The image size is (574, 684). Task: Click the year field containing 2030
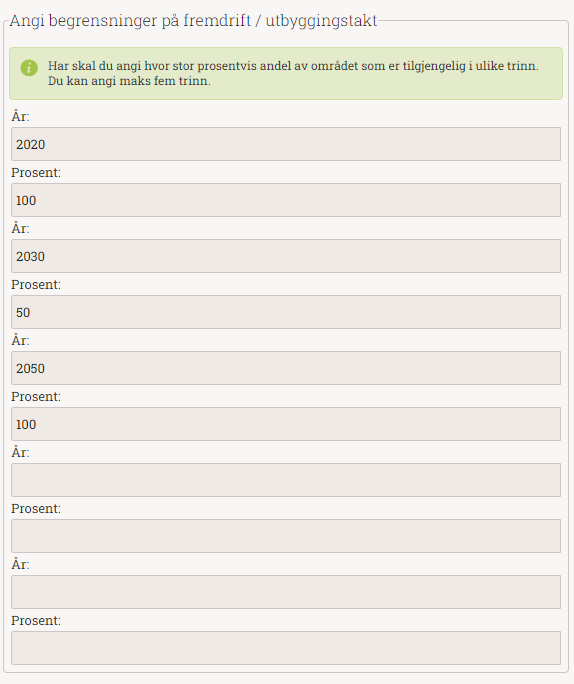[x=286, y=256]
